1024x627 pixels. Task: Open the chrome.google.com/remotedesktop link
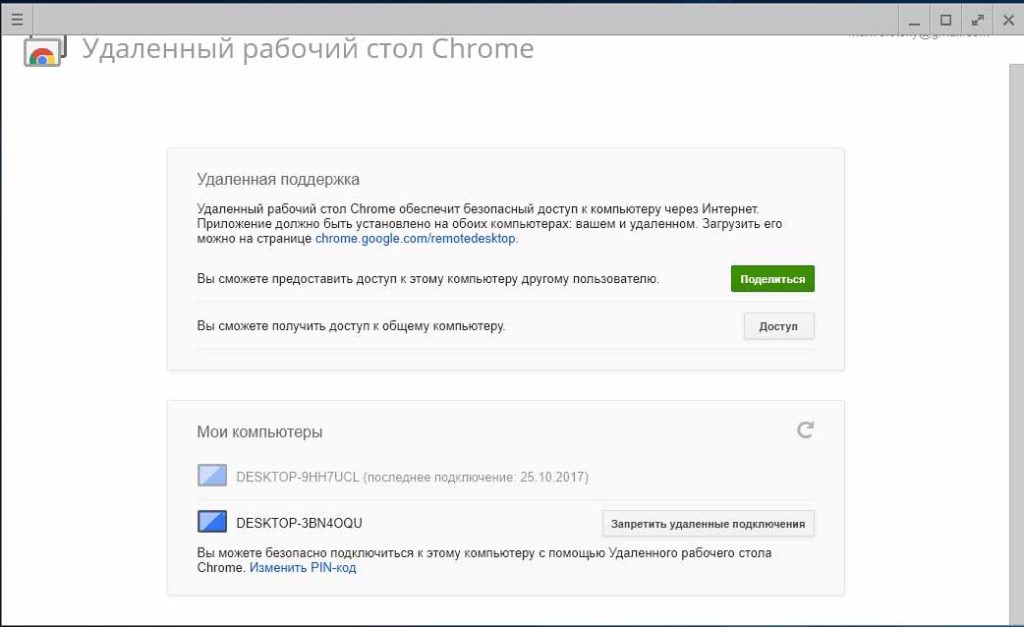(x=416, y=239)
